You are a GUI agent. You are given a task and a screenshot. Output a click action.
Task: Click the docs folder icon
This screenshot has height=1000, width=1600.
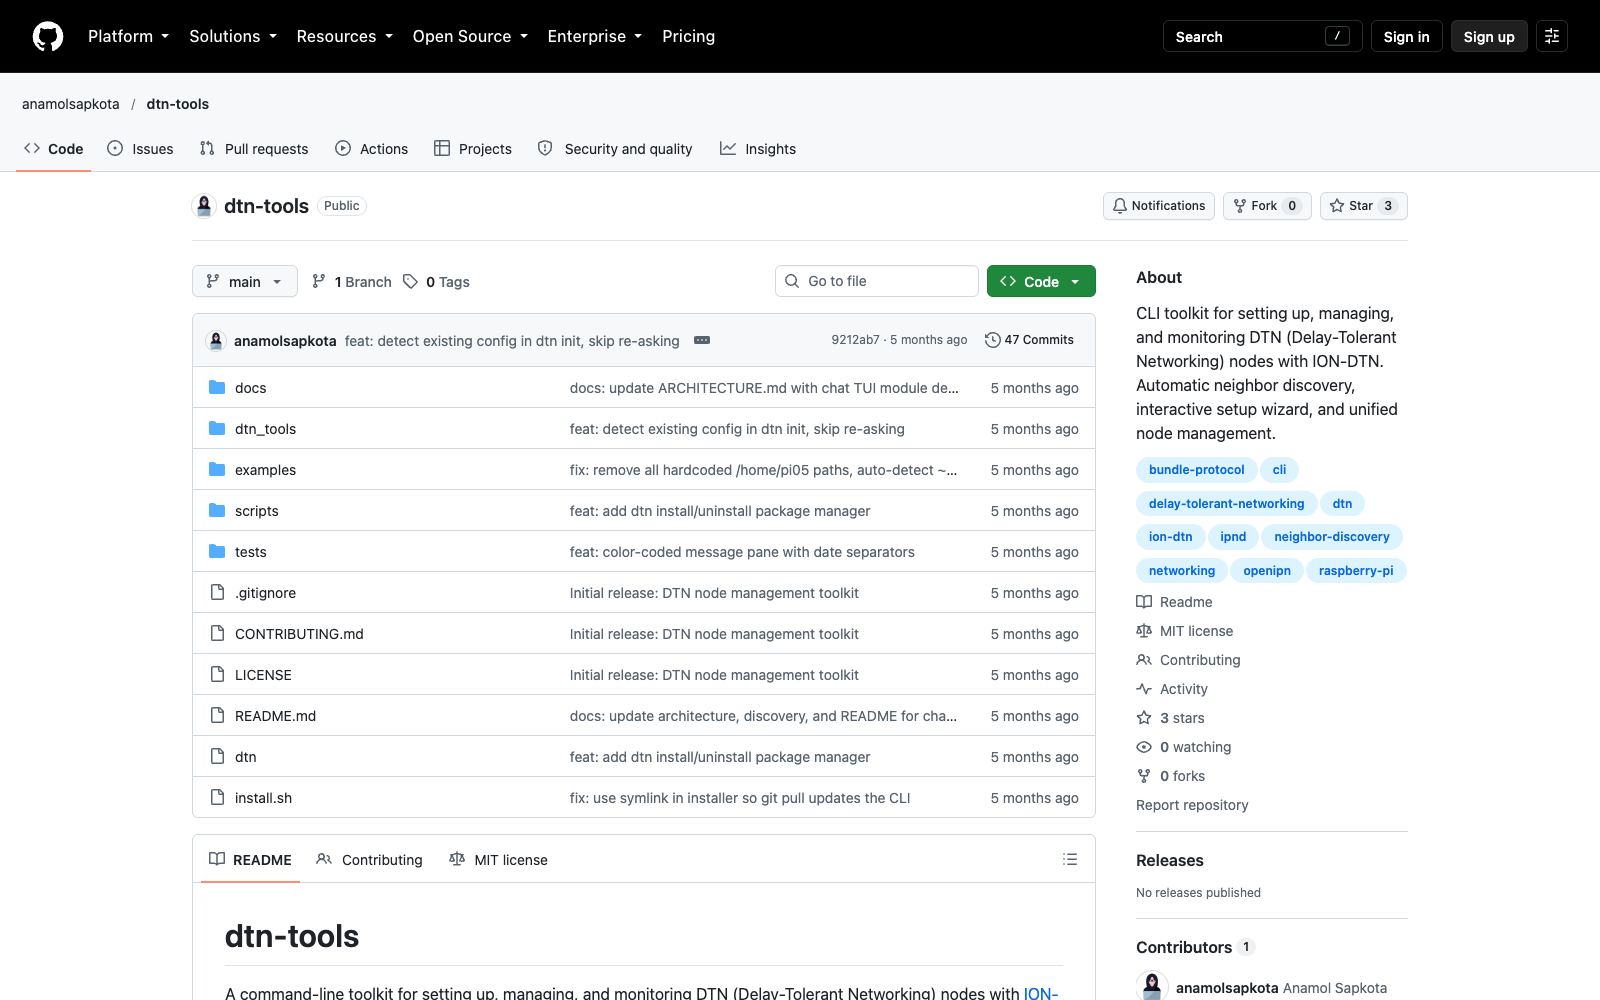[x=217, y=387]
